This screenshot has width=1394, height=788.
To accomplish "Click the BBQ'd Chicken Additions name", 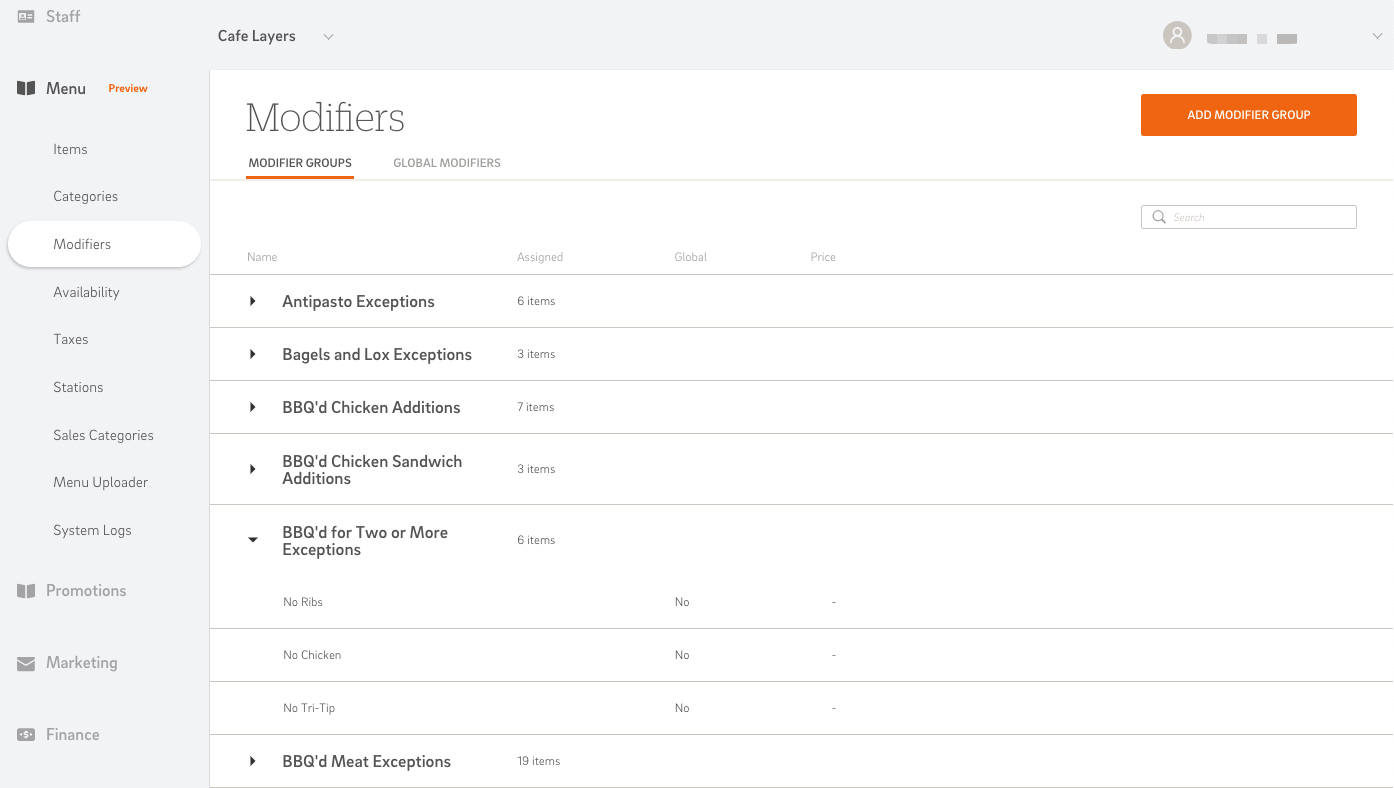I will pos(371,407).
